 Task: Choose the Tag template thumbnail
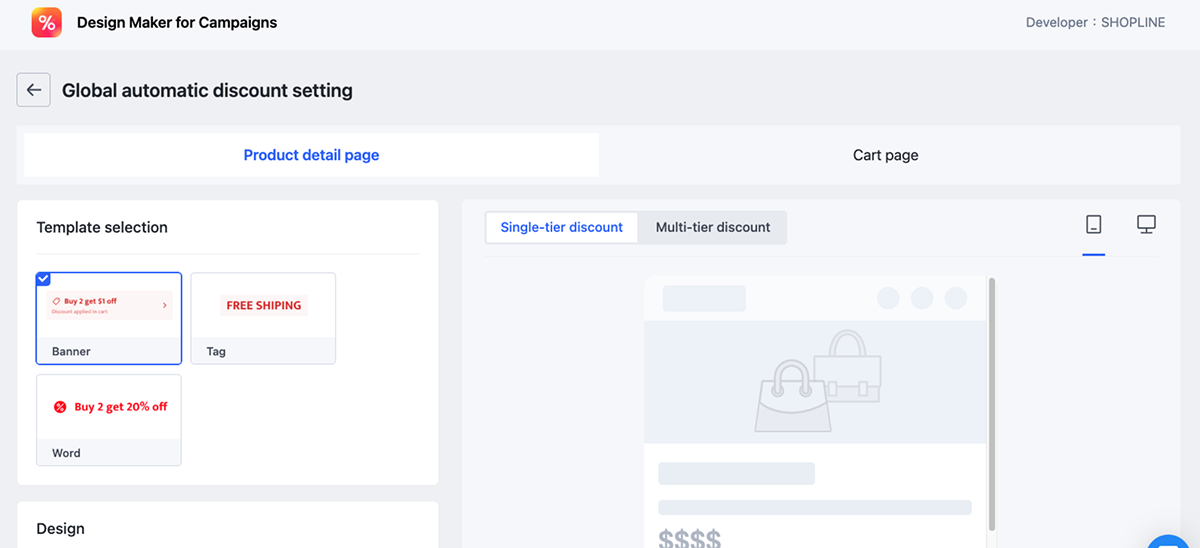click(x=263, y=317)
